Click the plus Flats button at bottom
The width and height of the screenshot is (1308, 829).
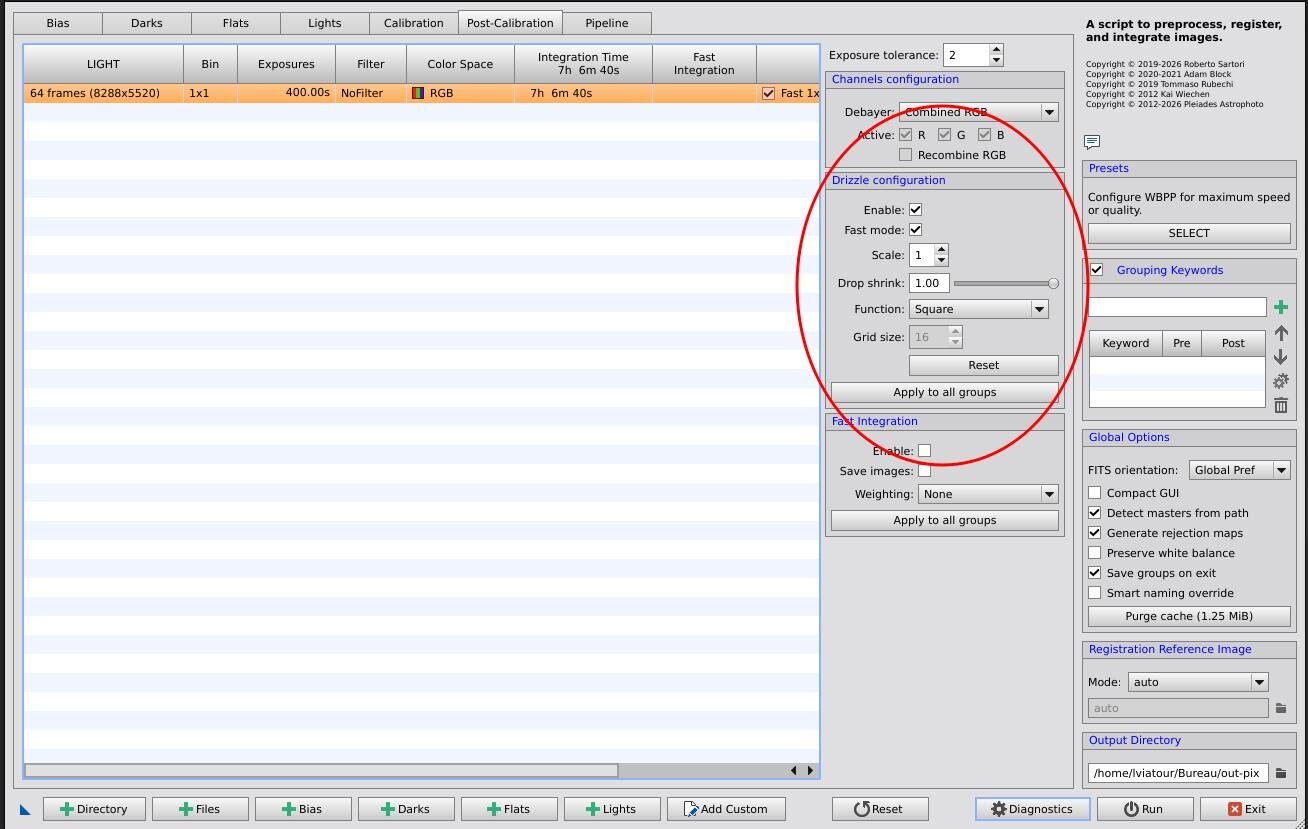[x=509, y=809]
